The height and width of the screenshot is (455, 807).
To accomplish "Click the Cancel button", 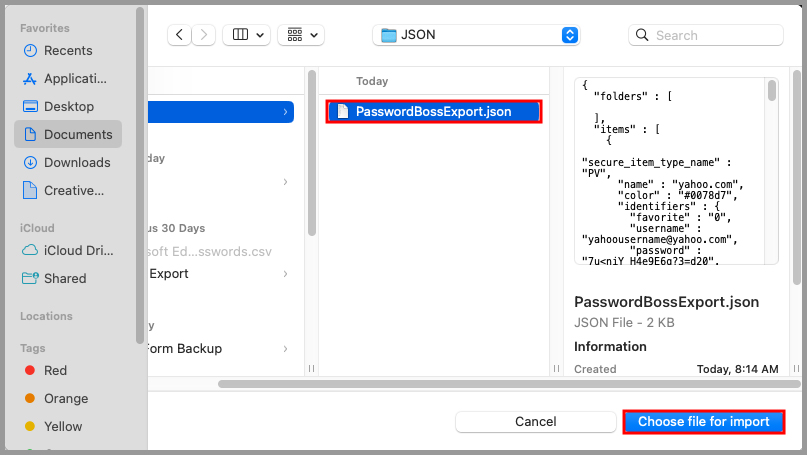I will point(535,422).
